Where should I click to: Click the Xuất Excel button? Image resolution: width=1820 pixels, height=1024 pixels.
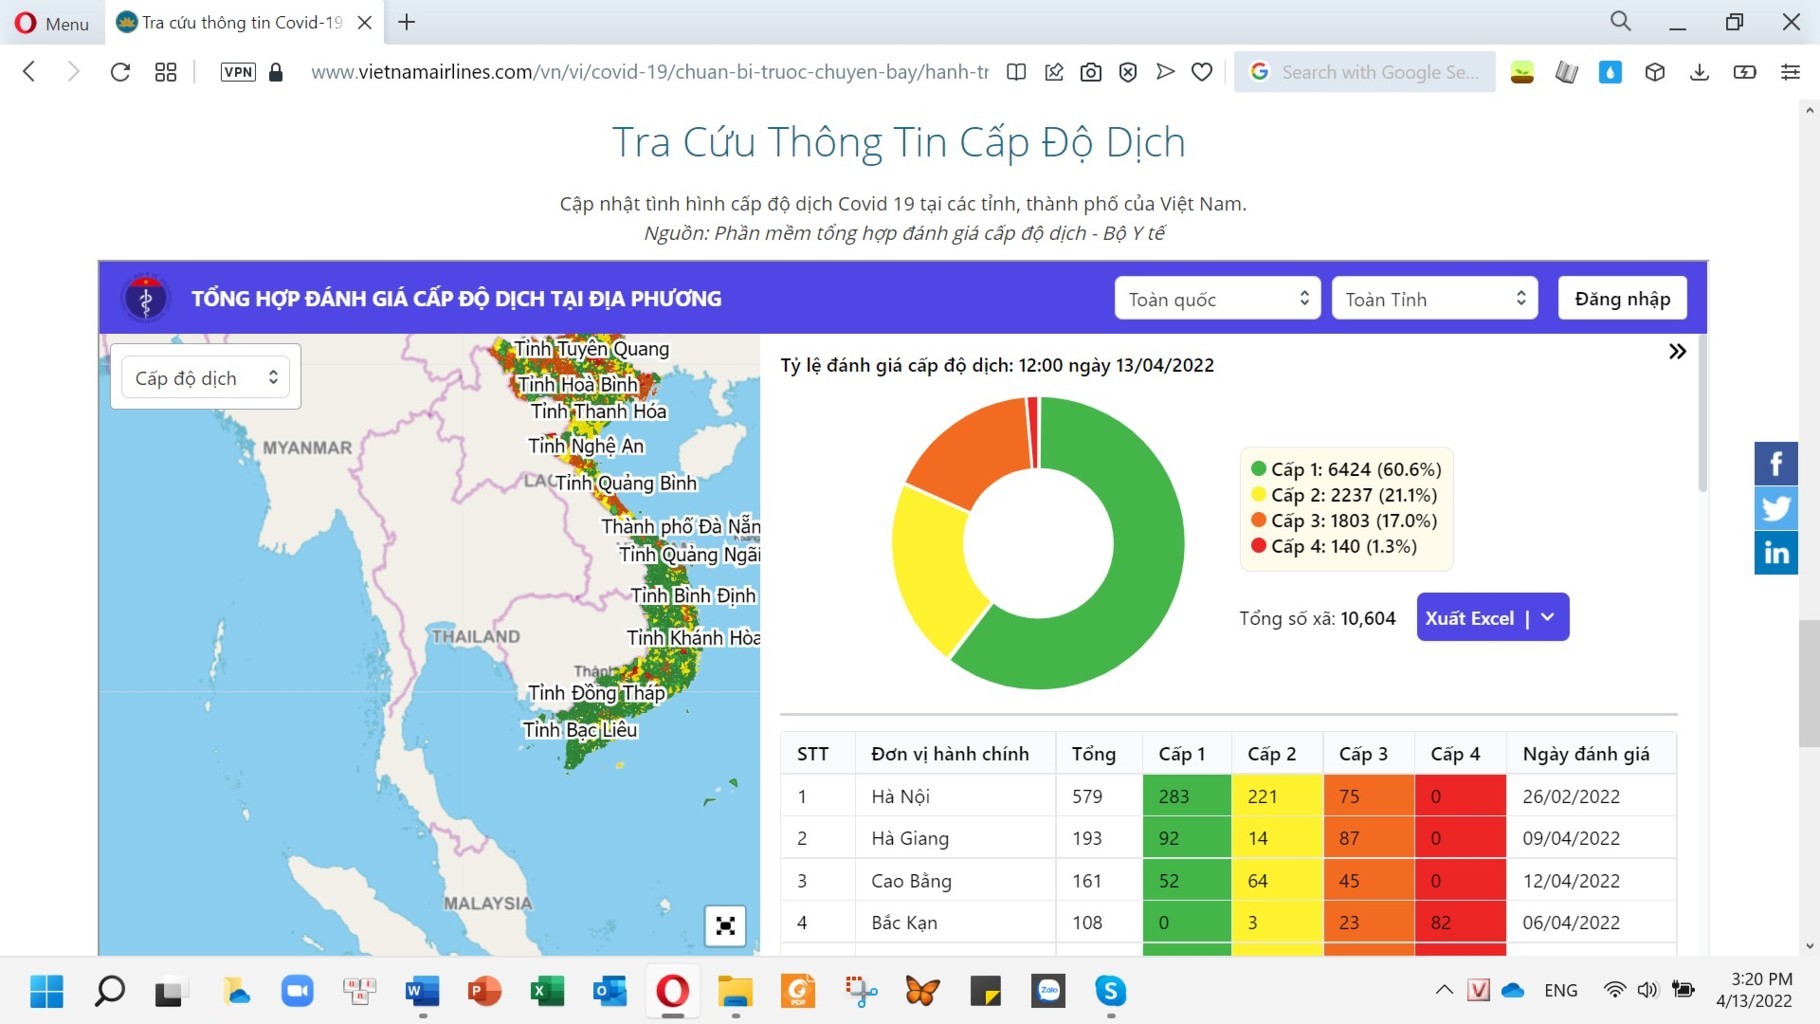1470,618
